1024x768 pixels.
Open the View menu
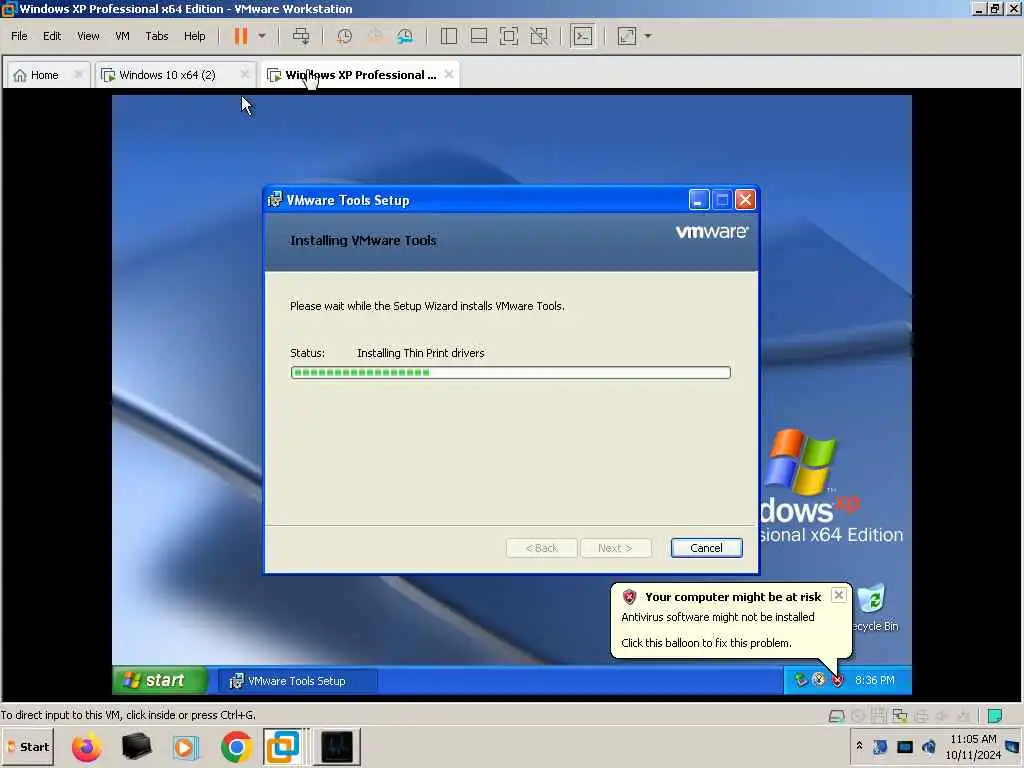point(88,36)
